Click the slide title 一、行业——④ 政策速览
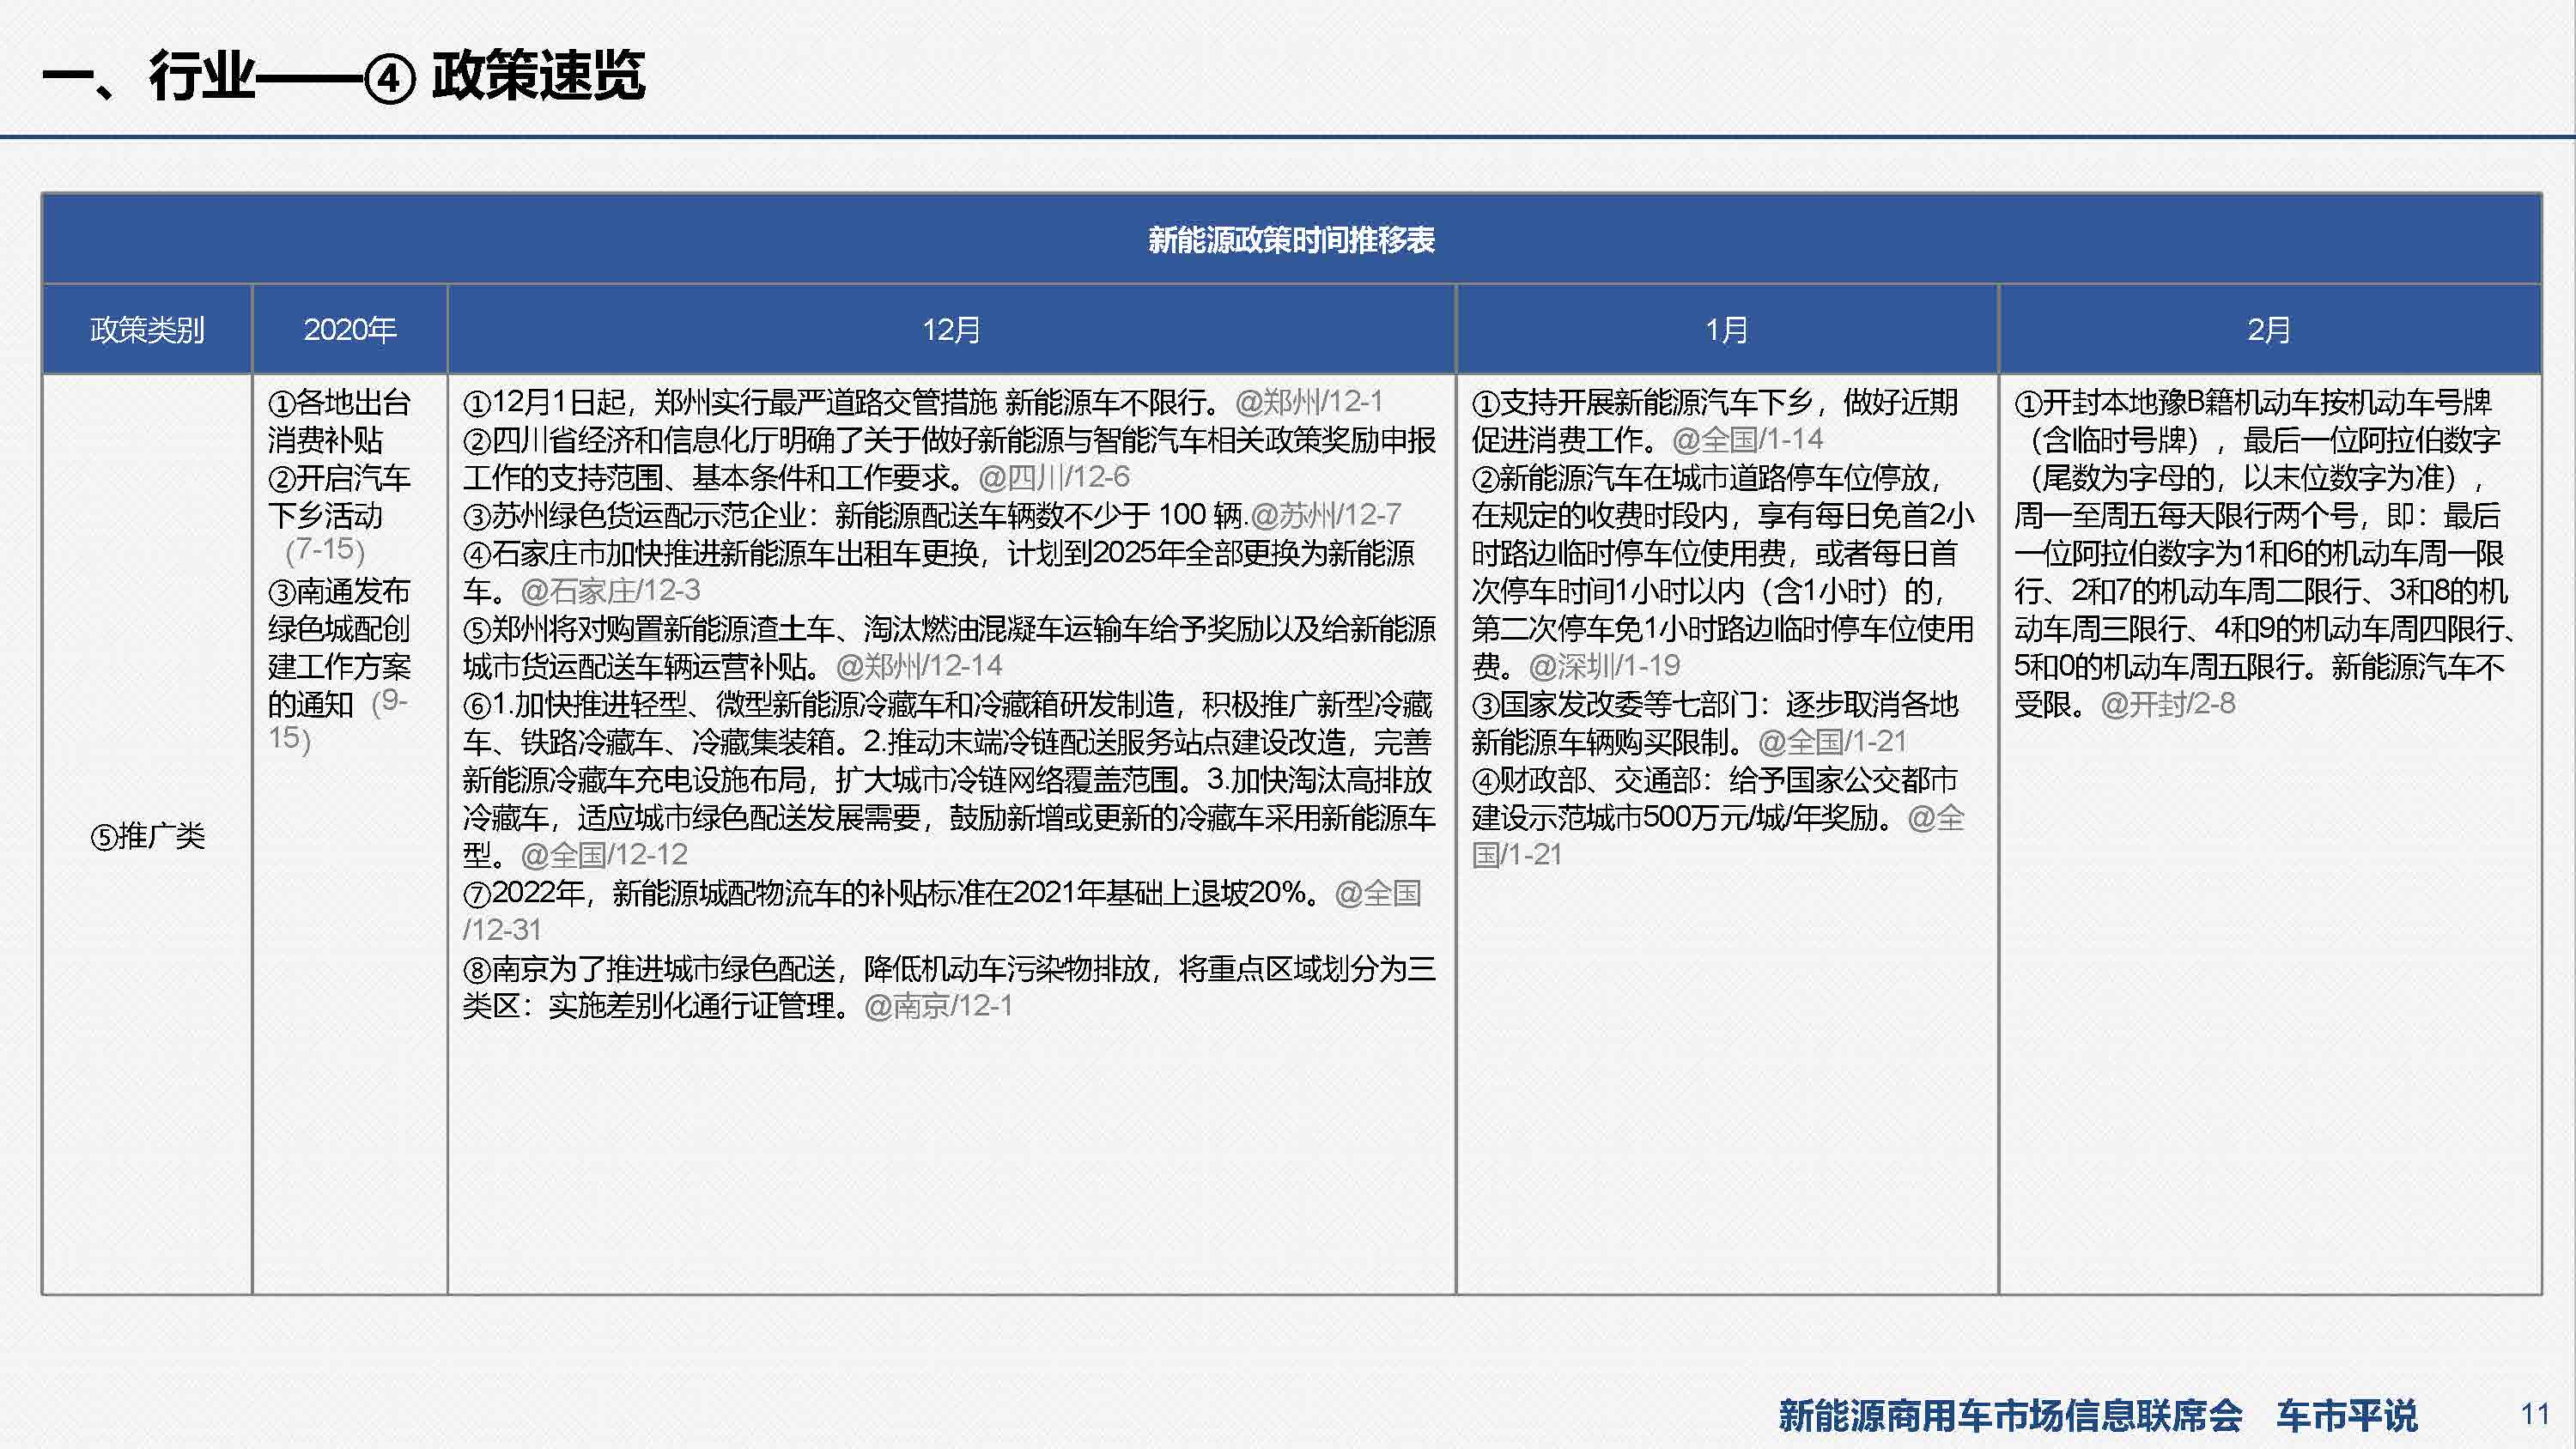Image resolution: width=2576 pixels, height=1449 pixels. pos(343,76)
